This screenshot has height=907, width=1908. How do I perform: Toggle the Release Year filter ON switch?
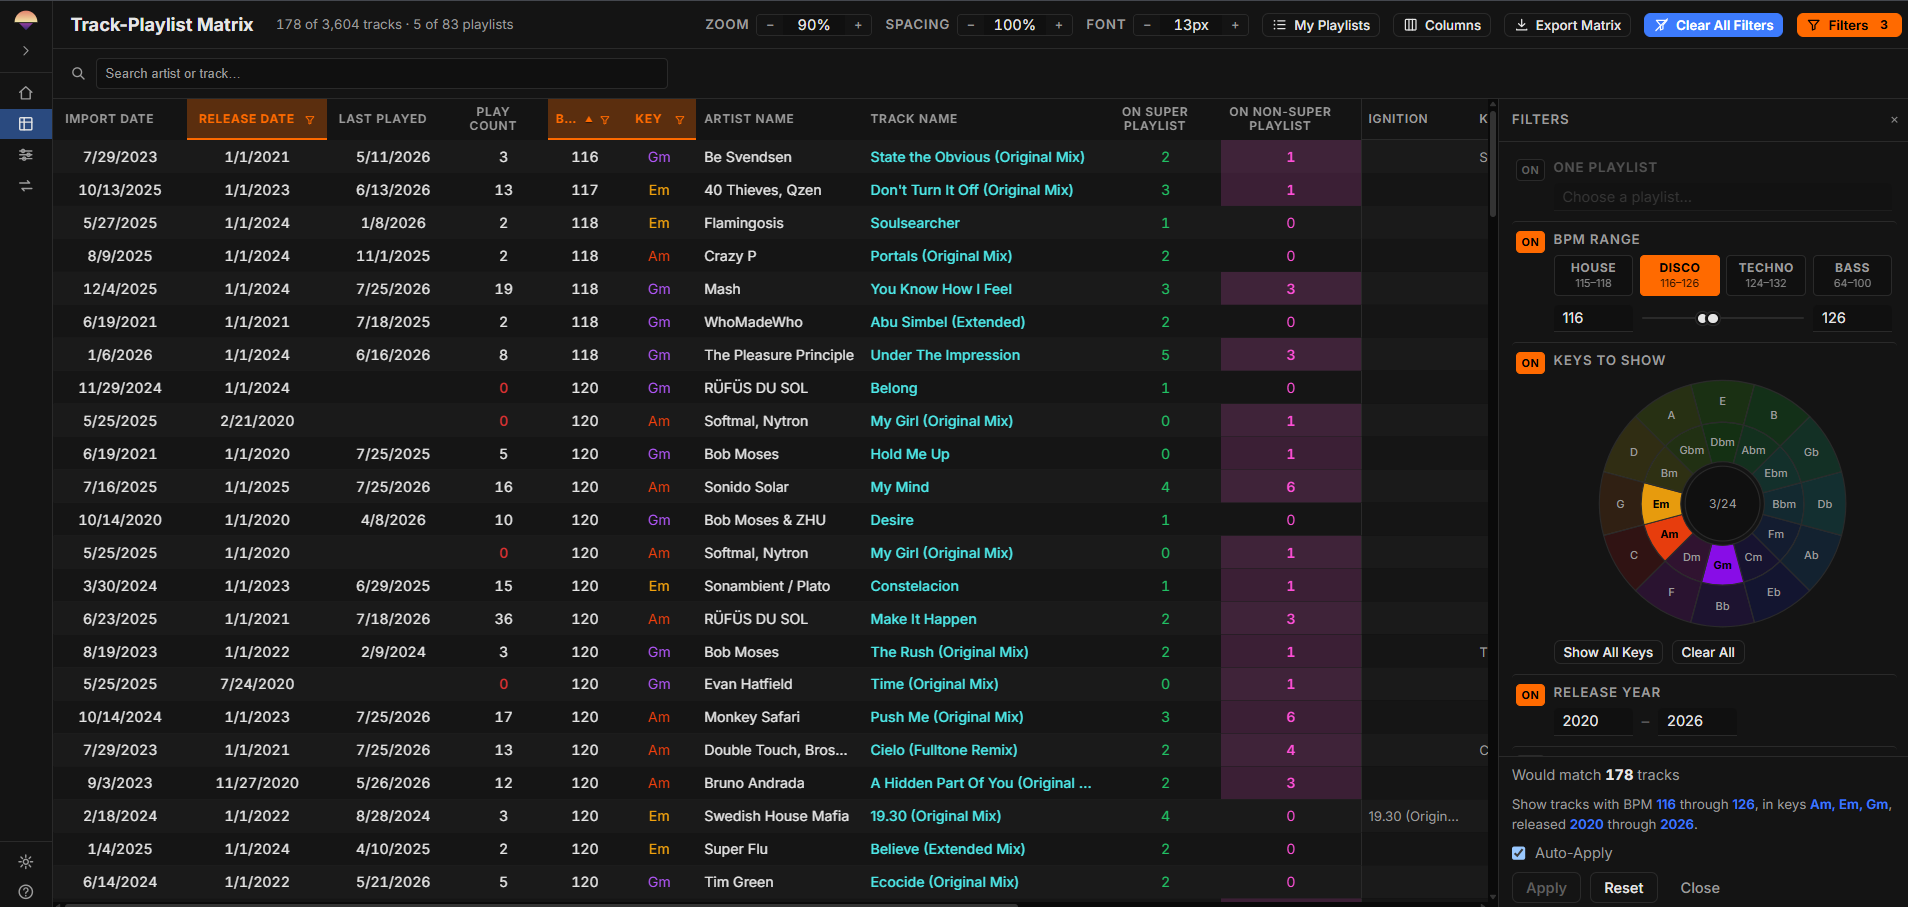click(x=1530, y=695)
